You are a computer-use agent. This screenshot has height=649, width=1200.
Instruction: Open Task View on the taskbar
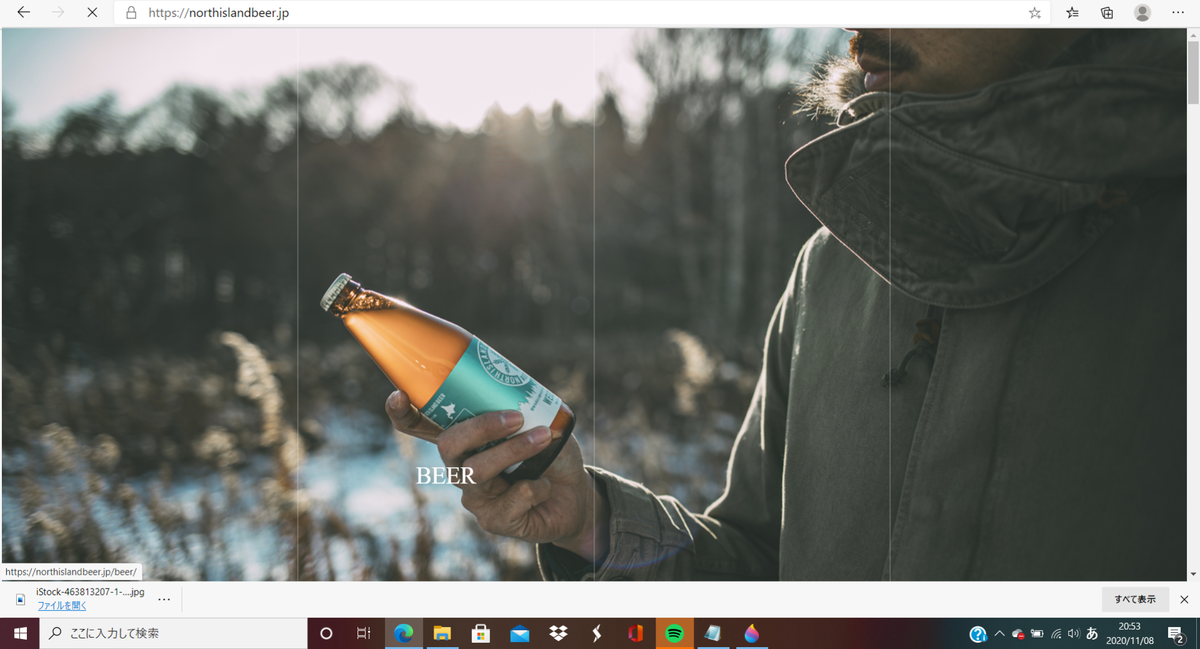(x=364, y=633)
